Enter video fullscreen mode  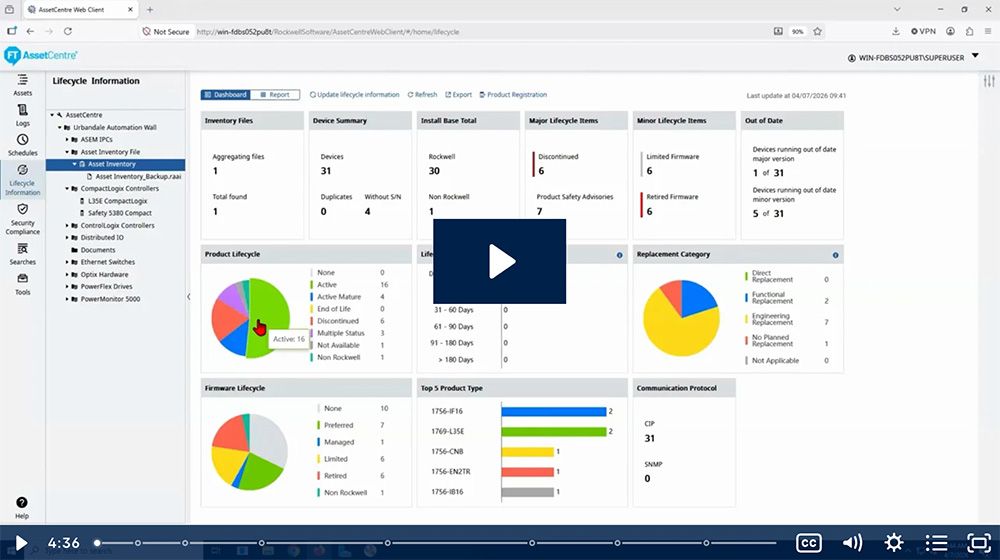[978, 543]
